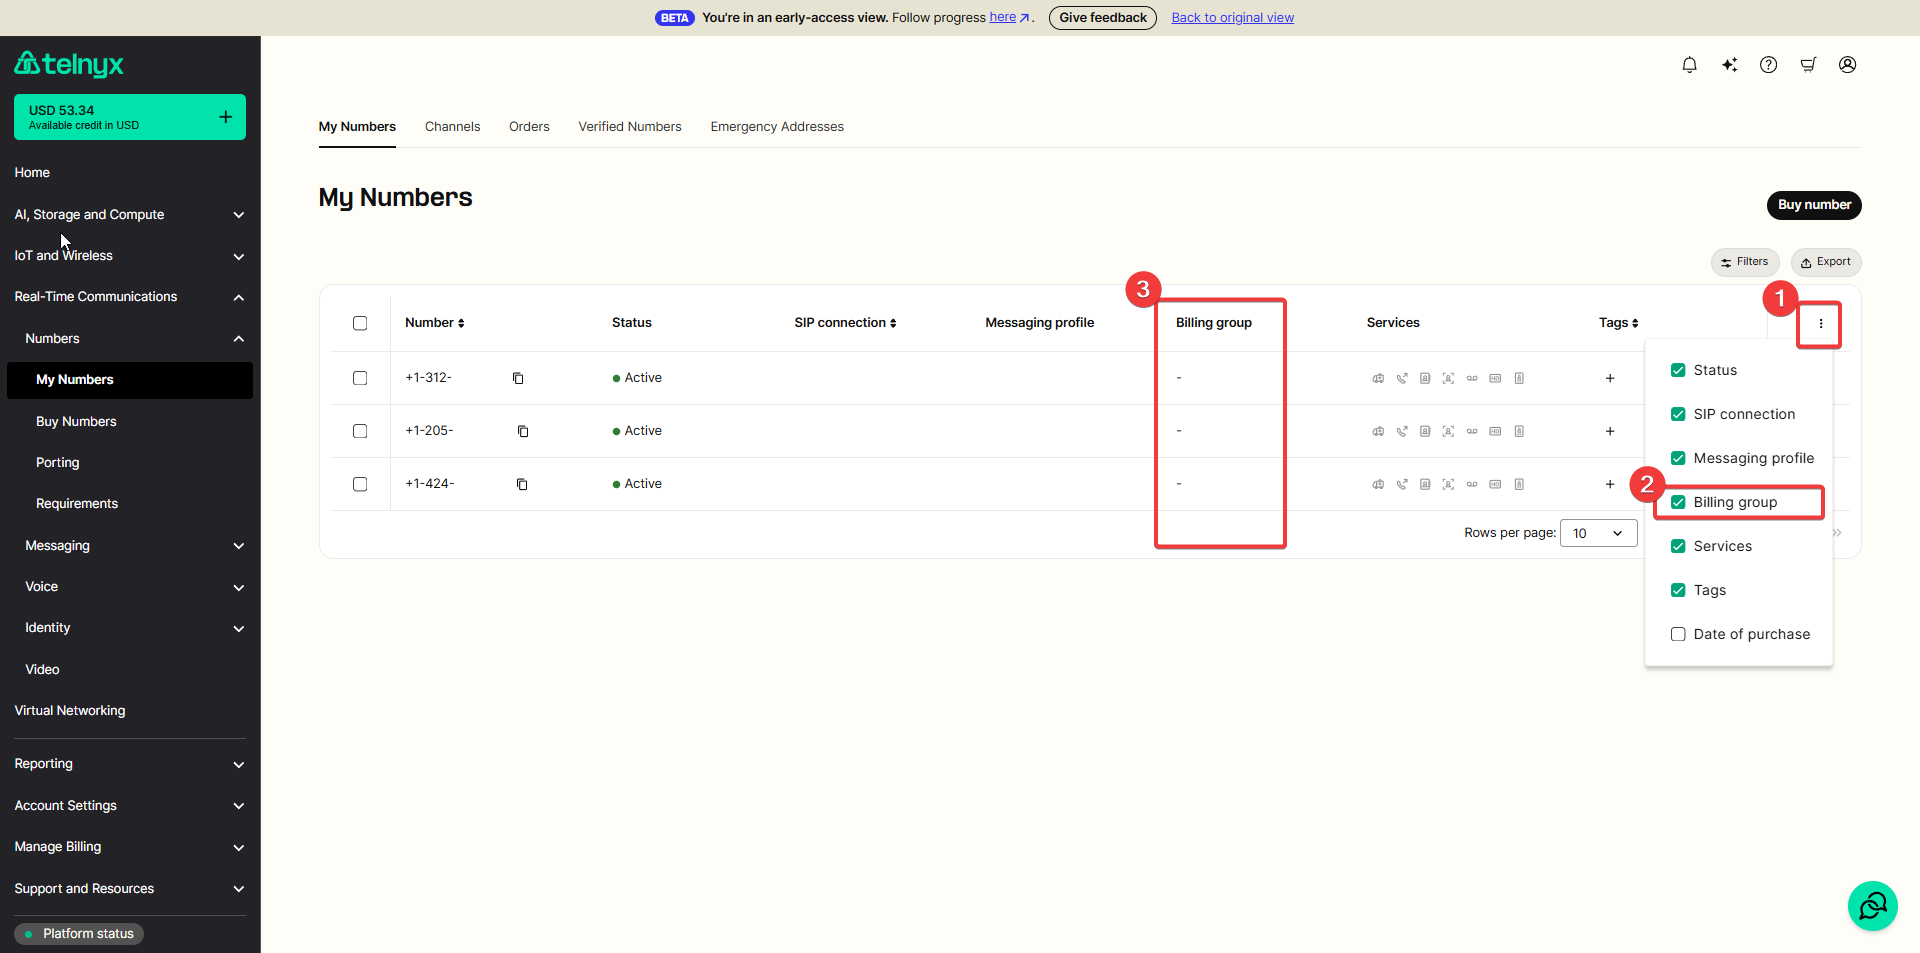The width and height of the screenshot is (1920, 953).
Task: Open the column options three-dot menu
Action: [1820, 323]
